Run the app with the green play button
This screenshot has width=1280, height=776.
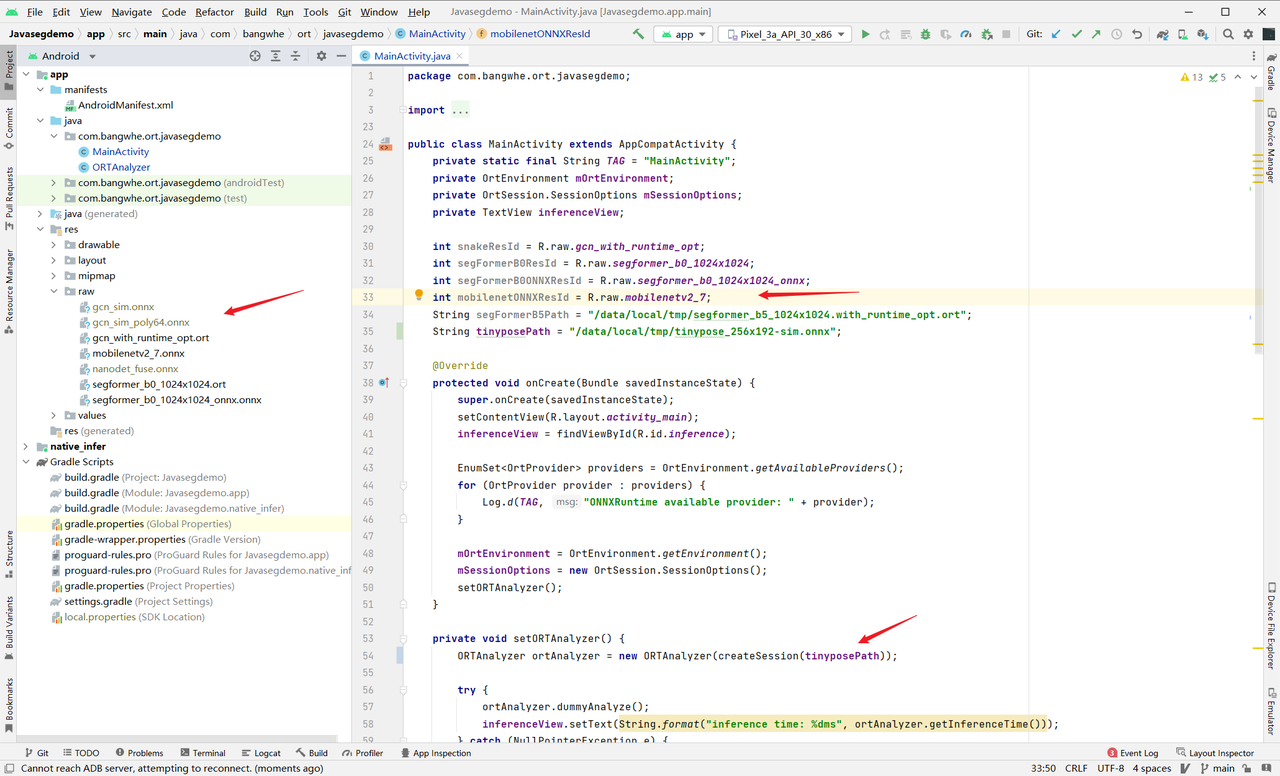click(865, 34)
